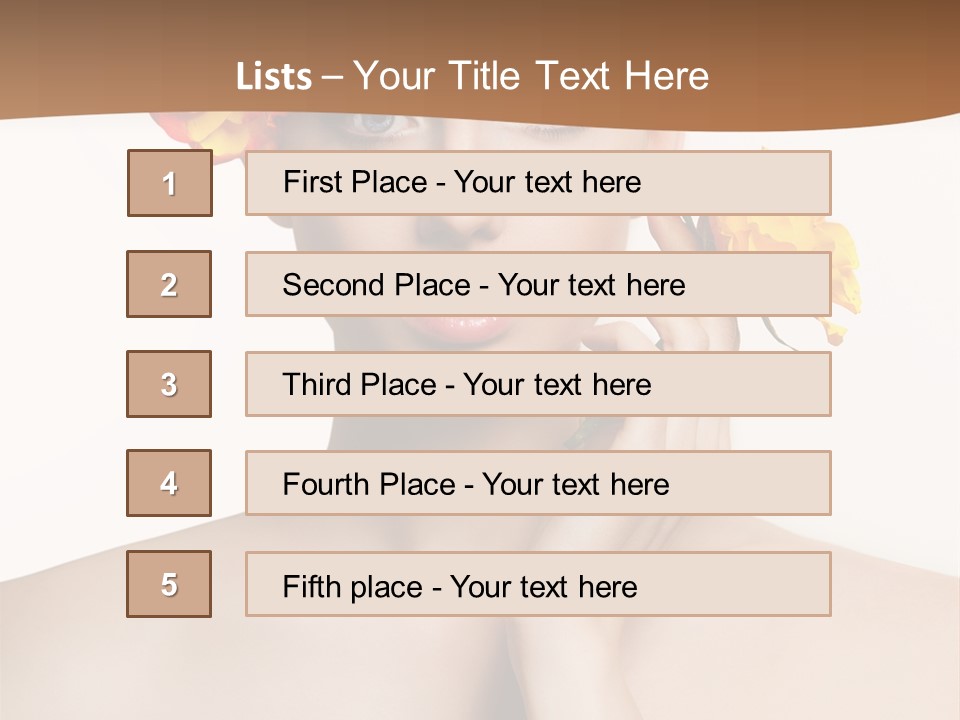Click the number 1 box
This screenshot has height=720, width=960.
170,183
